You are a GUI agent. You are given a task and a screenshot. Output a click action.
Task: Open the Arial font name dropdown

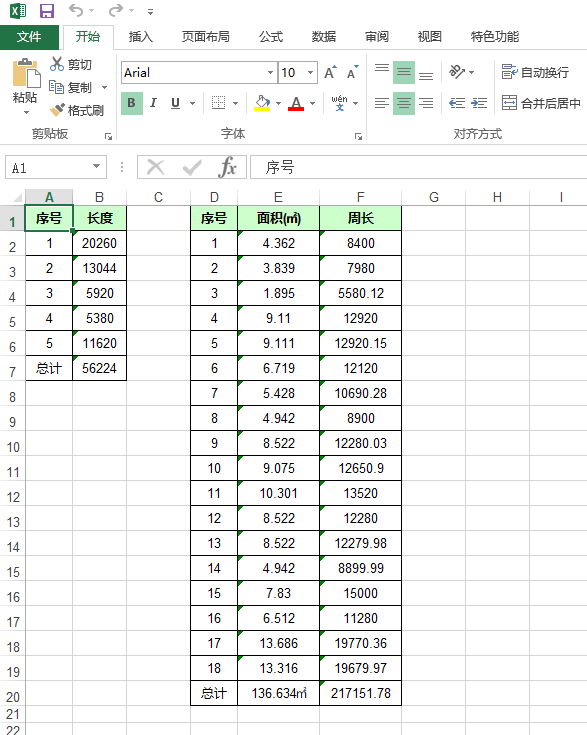pyautogui.click(x=271, y=73)
